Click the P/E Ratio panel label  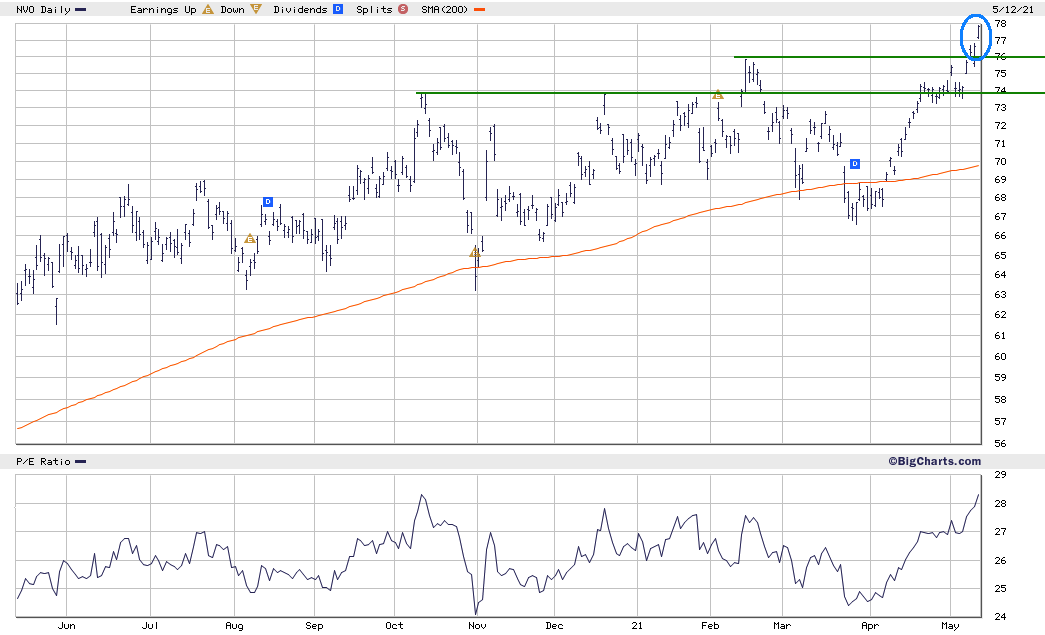(43, 461)
